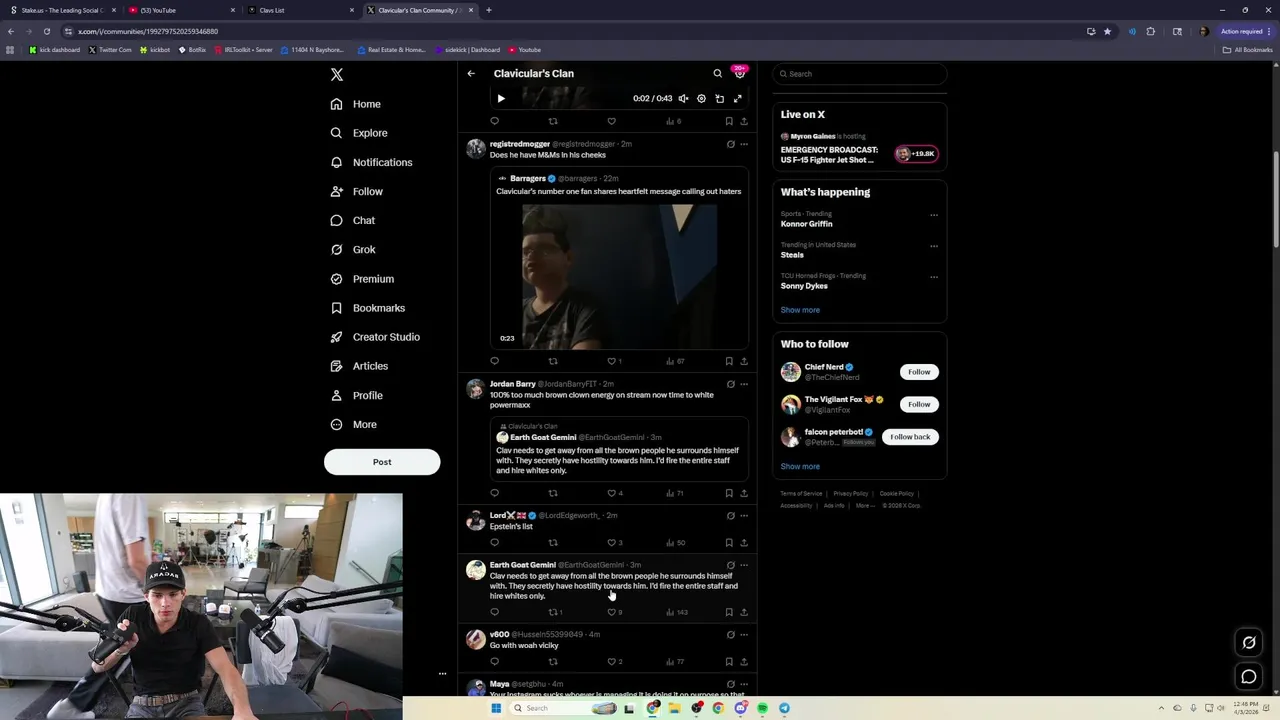Join Myron Gaines live broadcast

(916, 154)
